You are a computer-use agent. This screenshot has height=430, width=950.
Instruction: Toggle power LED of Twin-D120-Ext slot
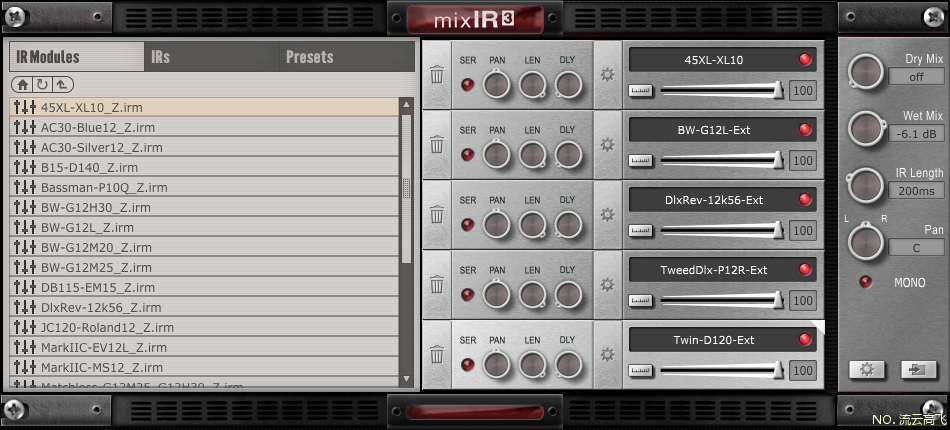tap(805, 339)
